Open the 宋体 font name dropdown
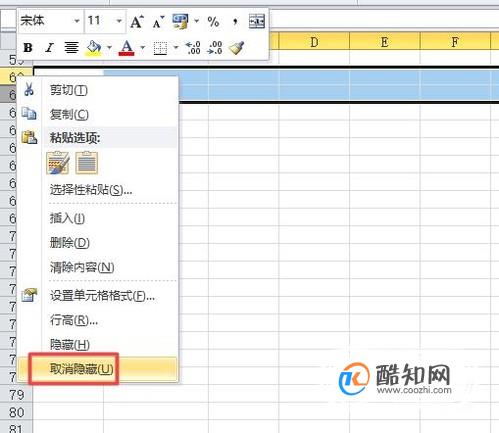This screenshot has width=499, height=433. pos(77,21)
